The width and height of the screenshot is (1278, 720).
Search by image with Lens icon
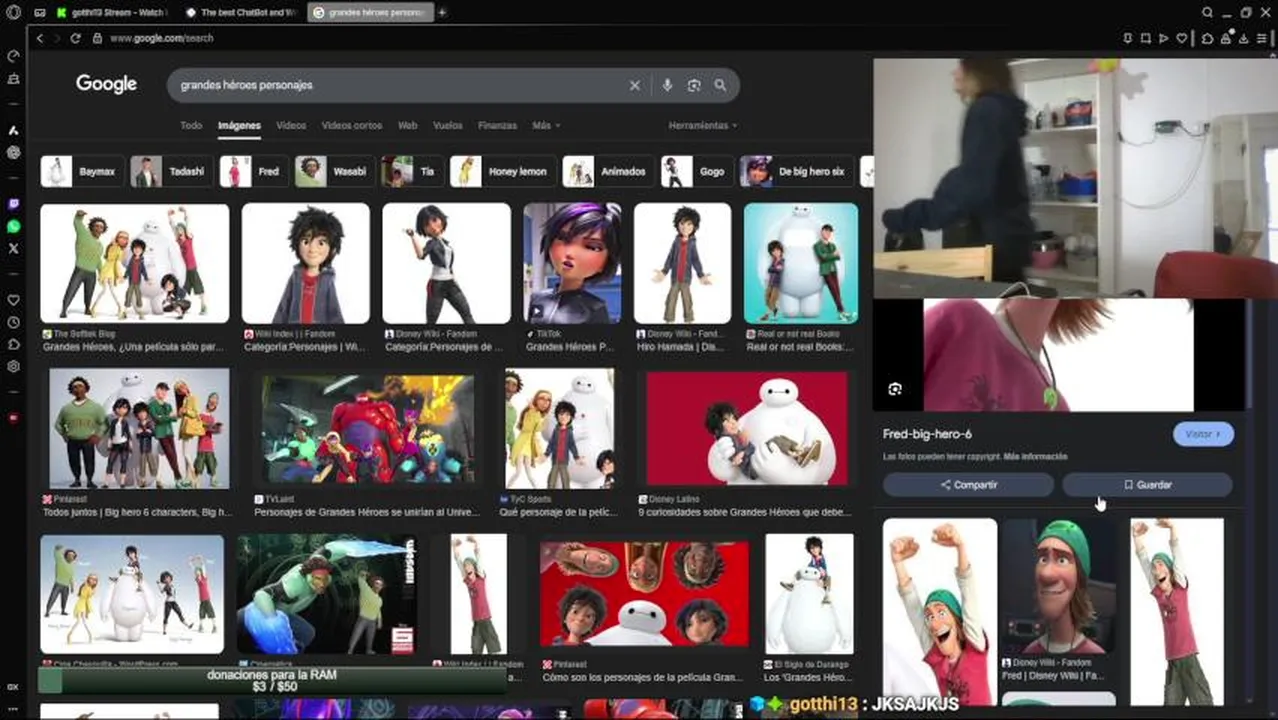pos(694,86)
